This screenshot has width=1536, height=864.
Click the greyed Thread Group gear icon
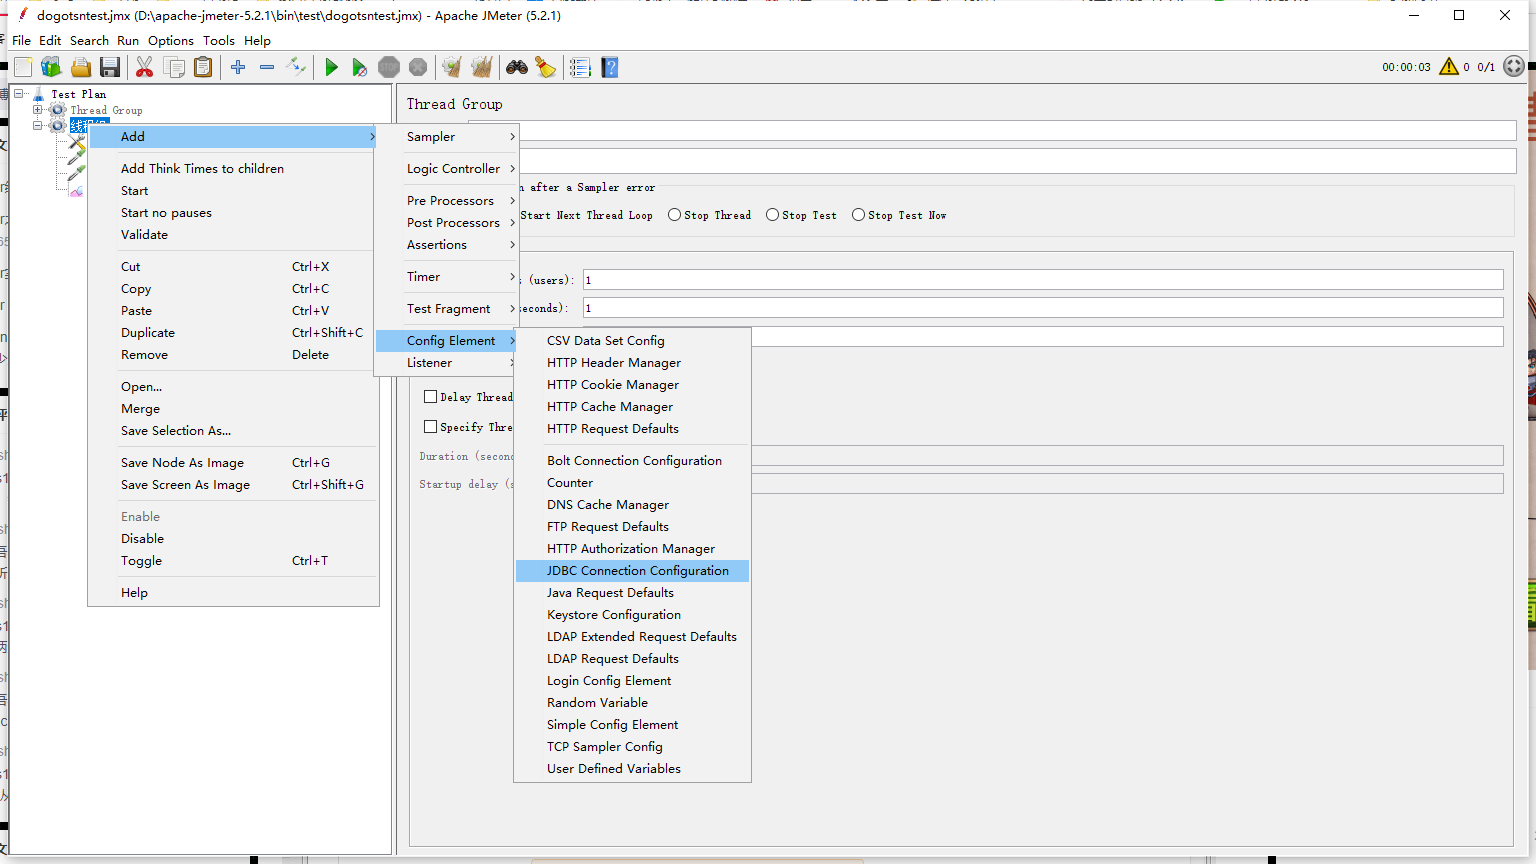click(x=58, y=110)
